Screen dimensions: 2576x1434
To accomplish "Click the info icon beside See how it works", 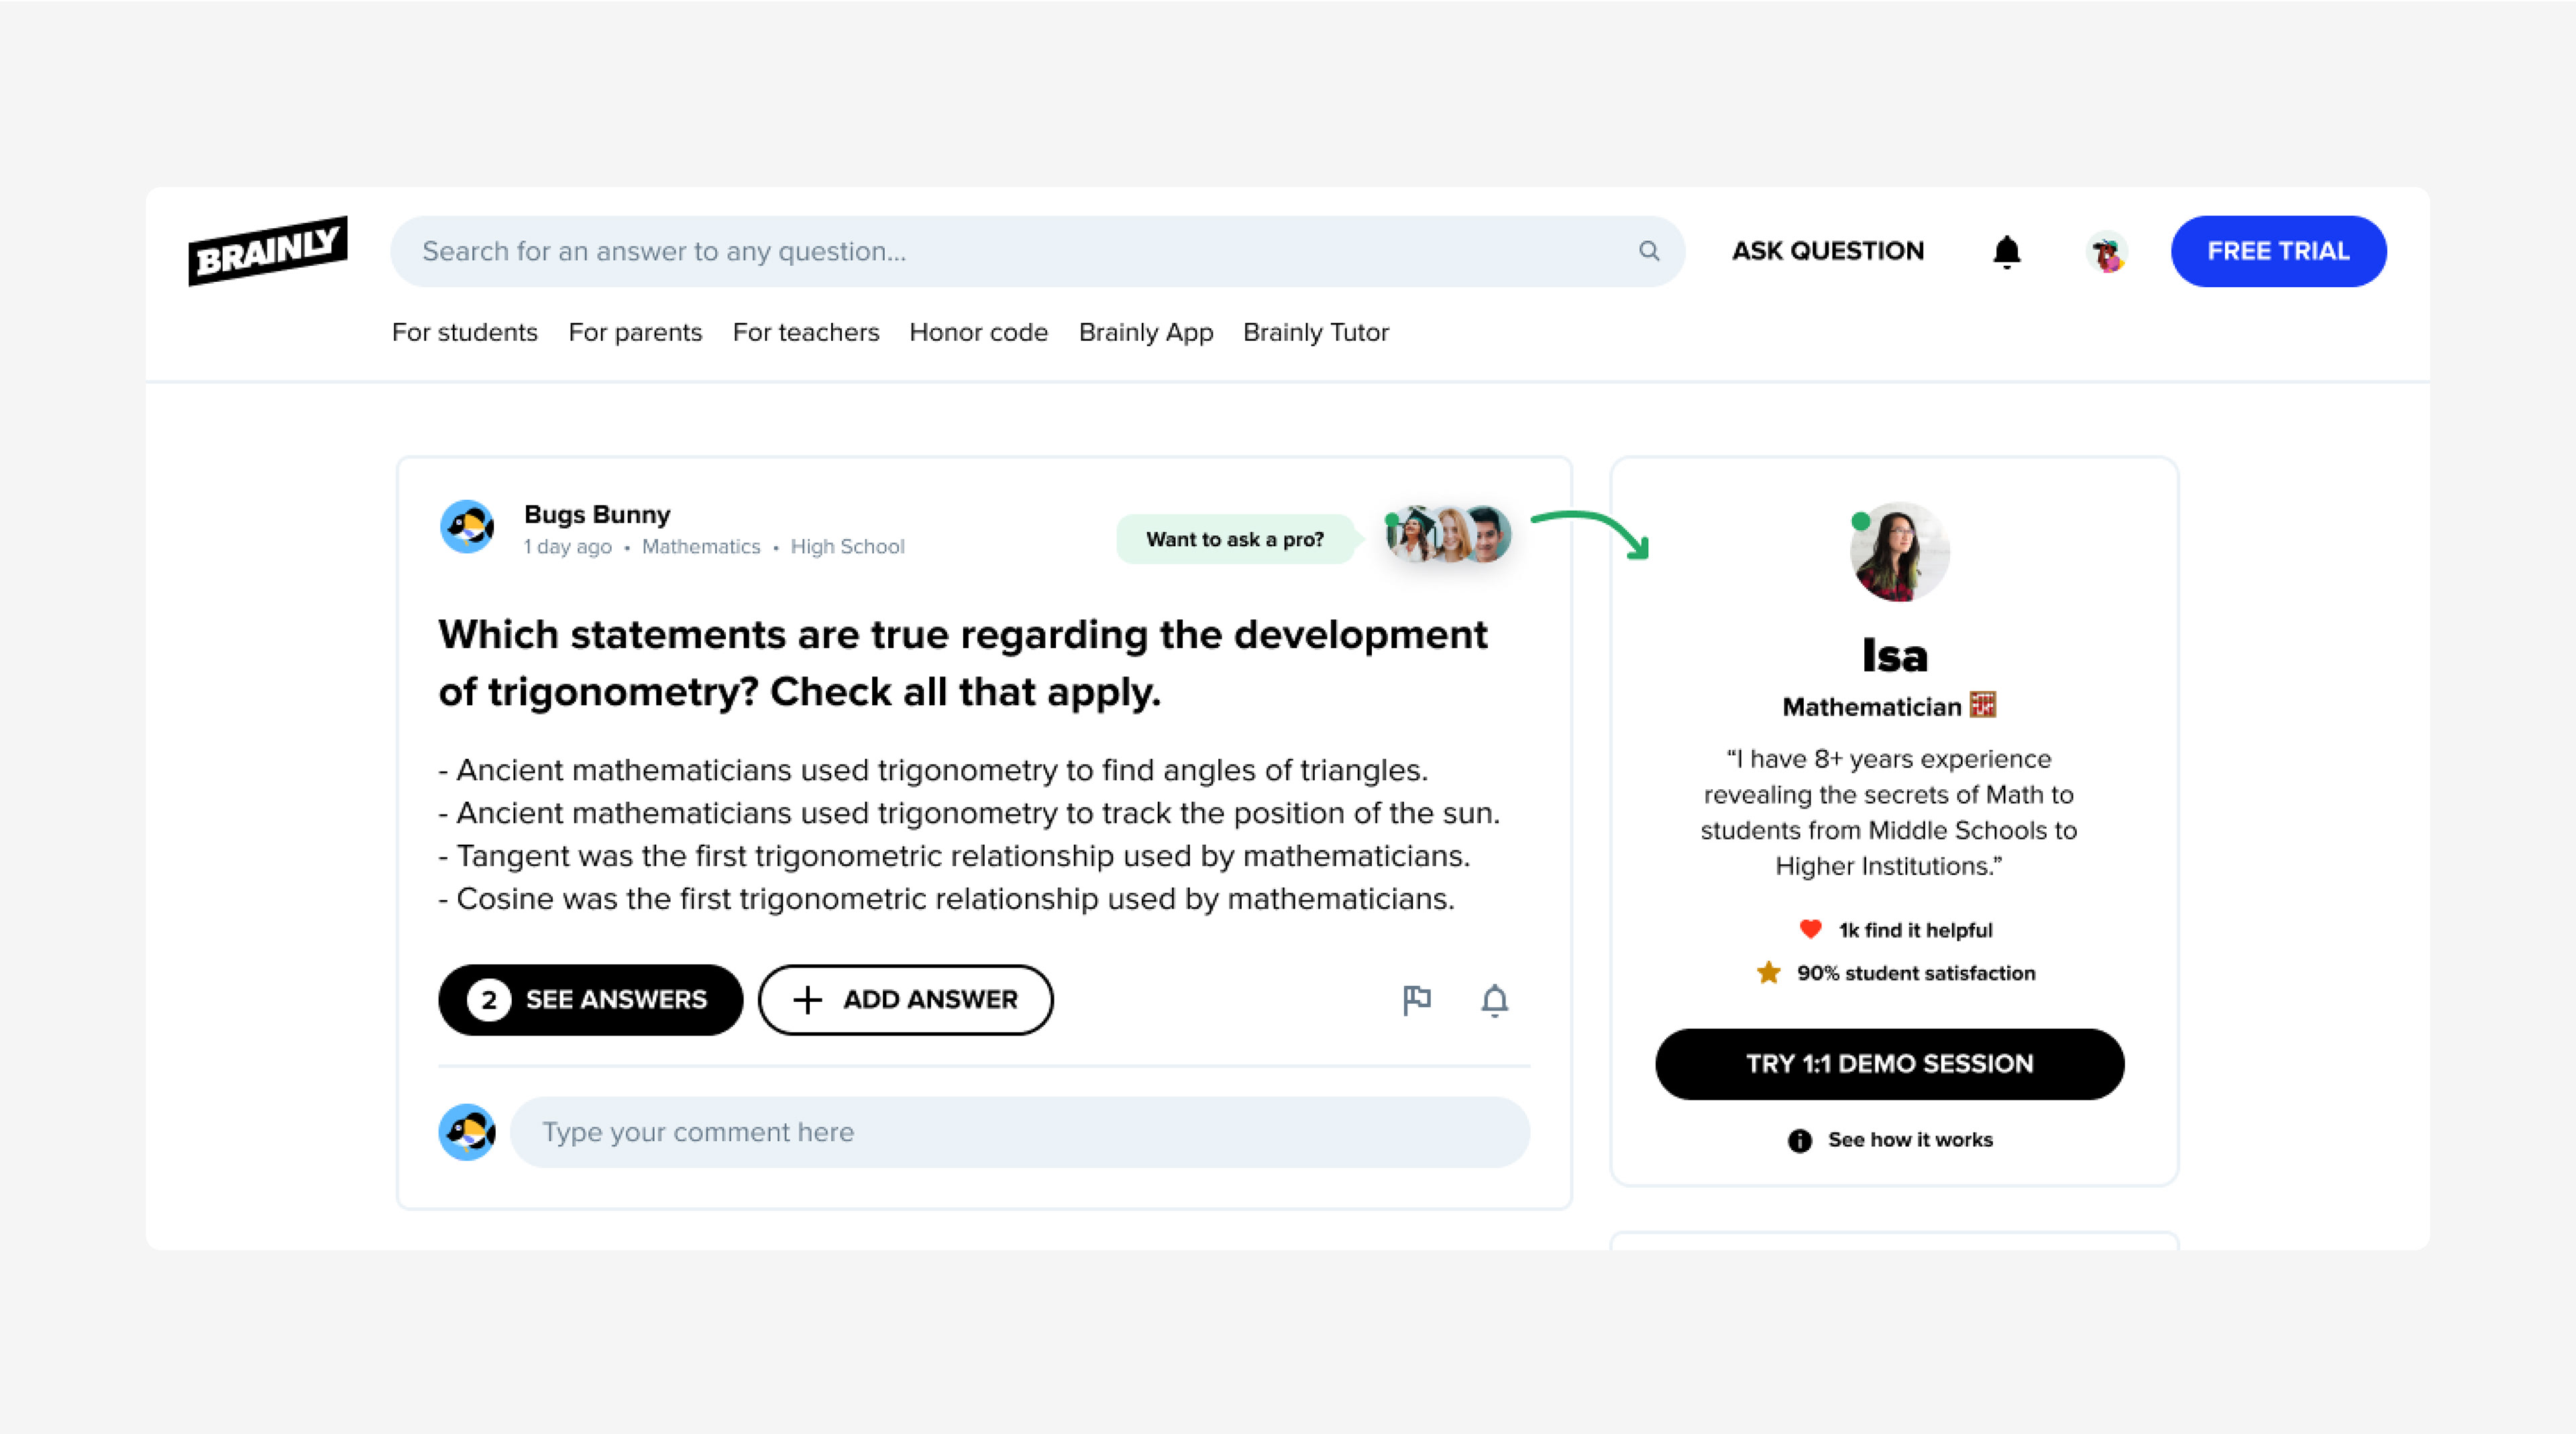I will (1799, 1141).
